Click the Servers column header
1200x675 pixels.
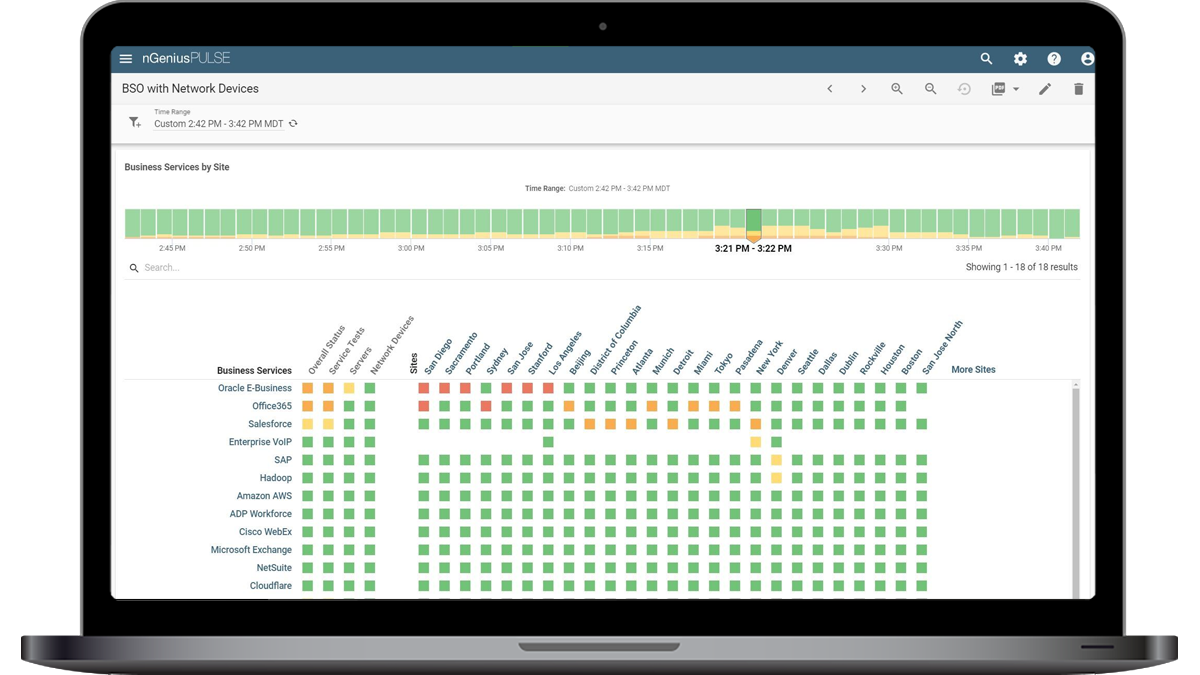(x=360, y=361)
